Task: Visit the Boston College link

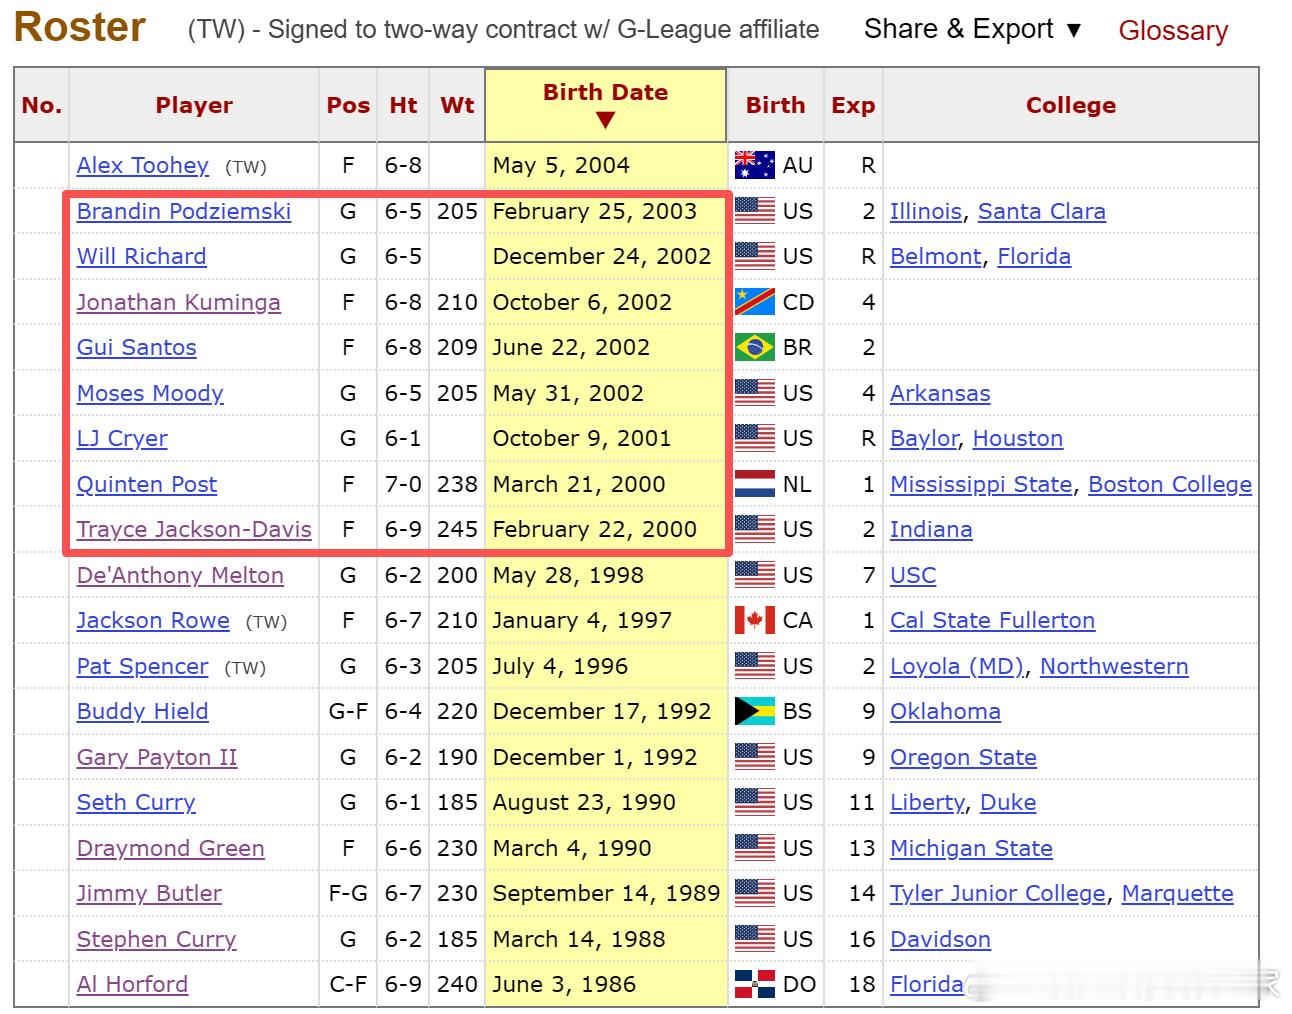Action: point(1170,485)
